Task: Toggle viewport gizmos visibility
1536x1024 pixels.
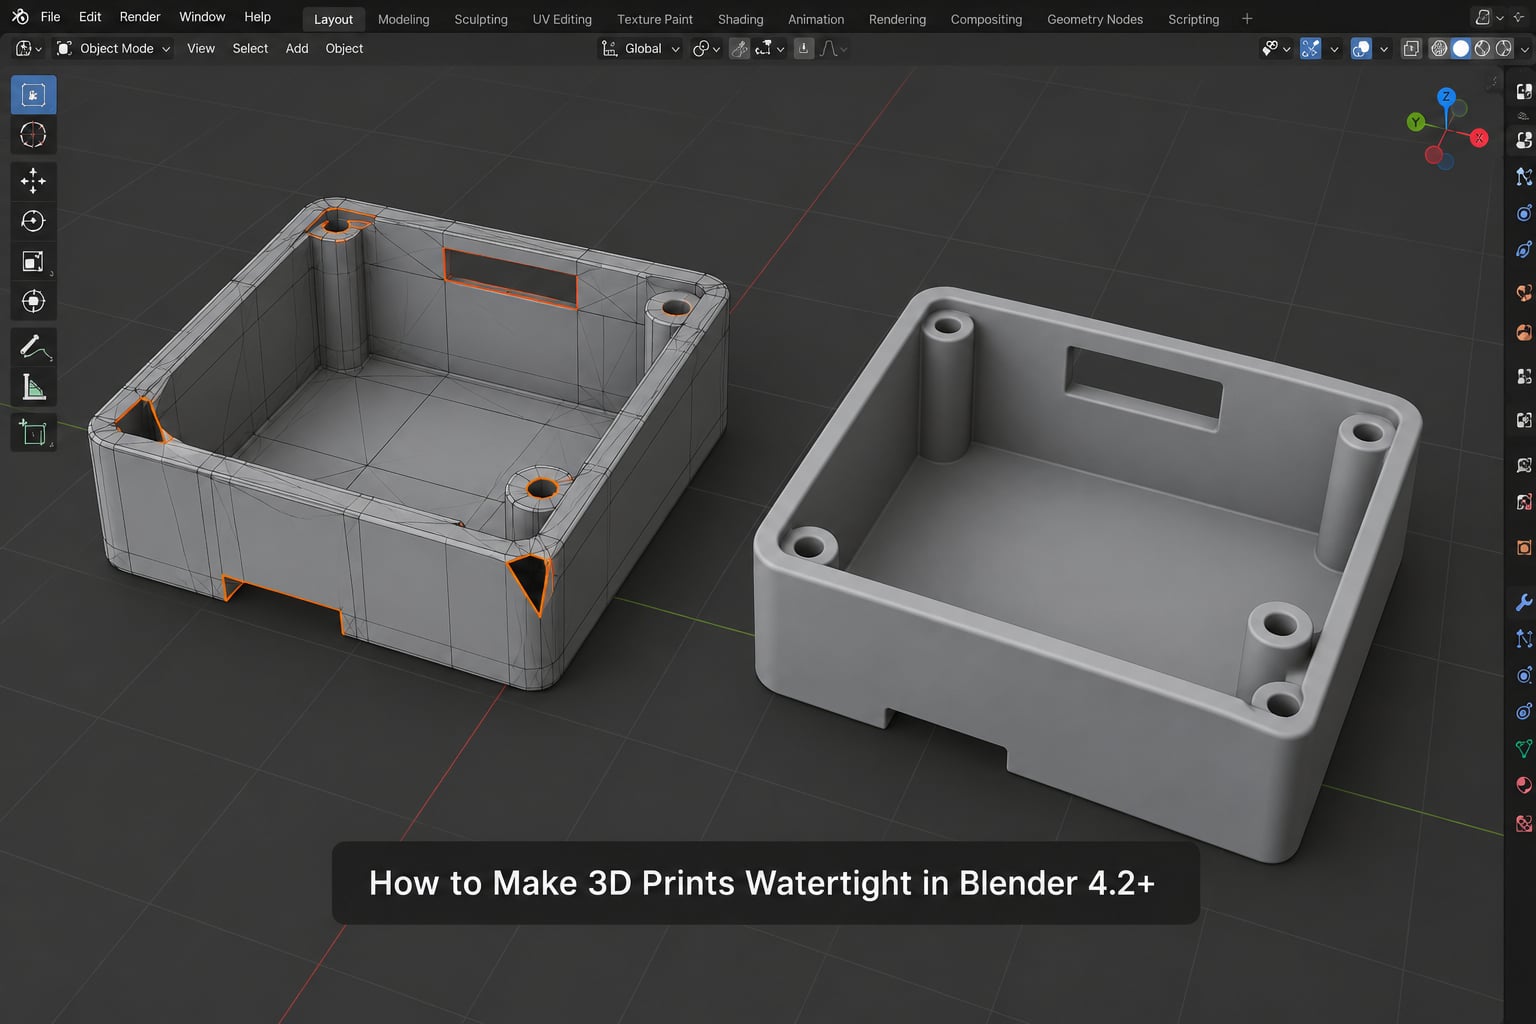Action: [1310, 48]
